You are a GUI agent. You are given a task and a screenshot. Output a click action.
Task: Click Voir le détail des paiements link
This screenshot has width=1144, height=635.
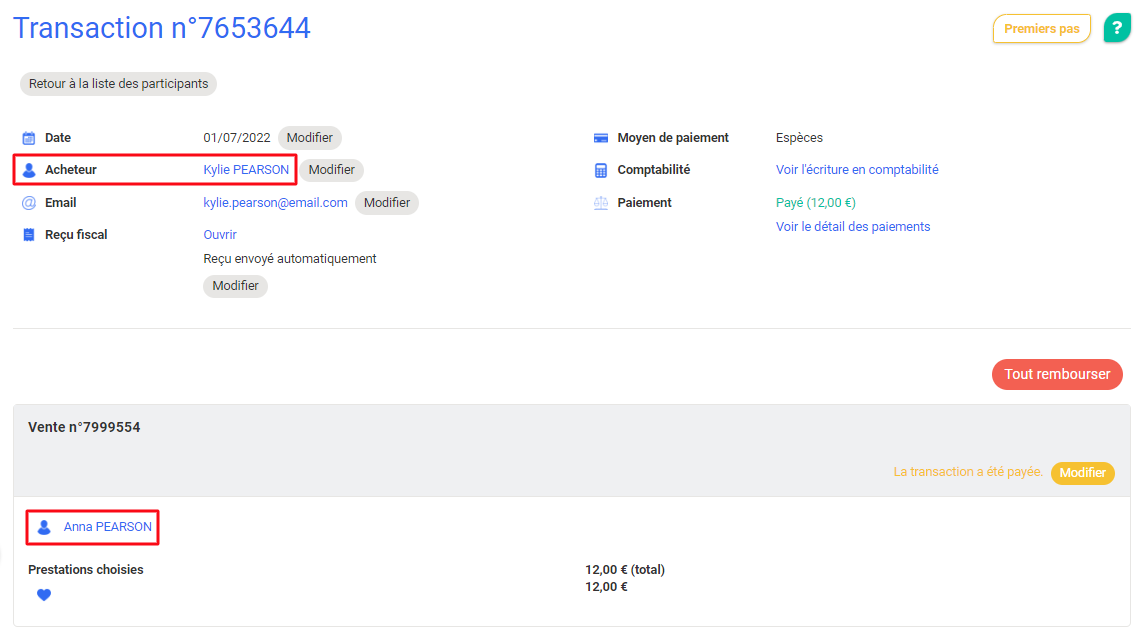click(x=852, y=227)
